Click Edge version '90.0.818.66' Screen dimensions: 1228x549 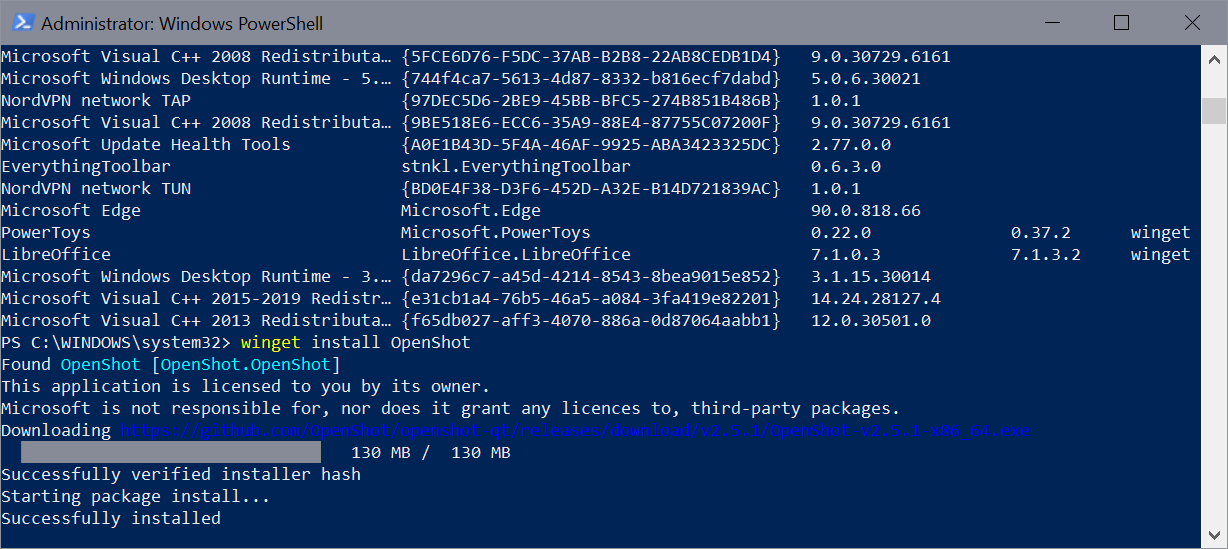pos(866,211)
